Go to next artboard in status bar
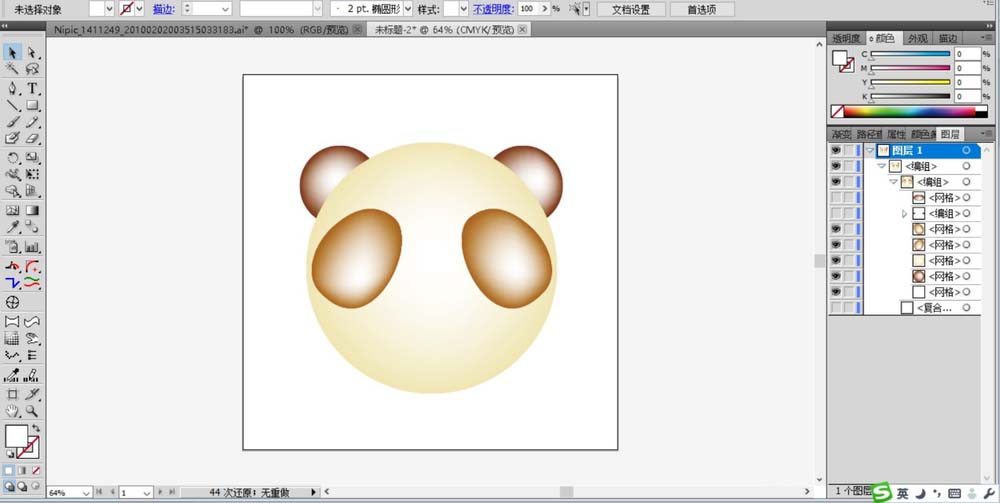This screenshot has width=1000, height=503. point(161,493)
